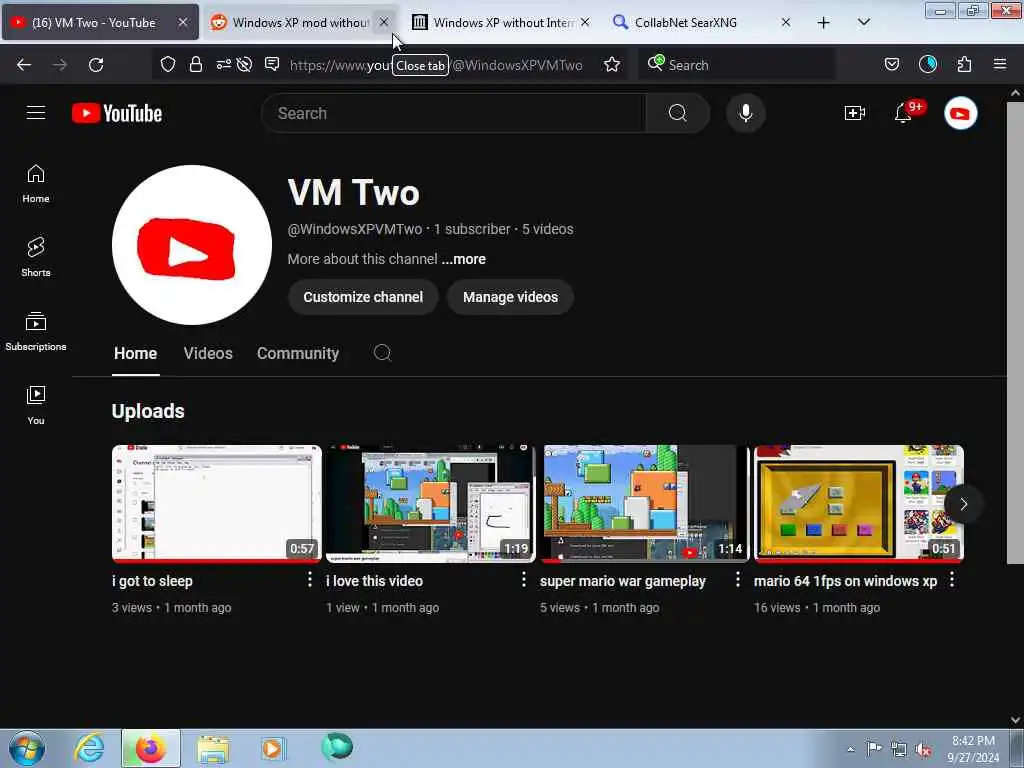Open 'mario 64 1fps on windows xp' title
This screenshot has height=768, width=1024.
tap(845, 581)
